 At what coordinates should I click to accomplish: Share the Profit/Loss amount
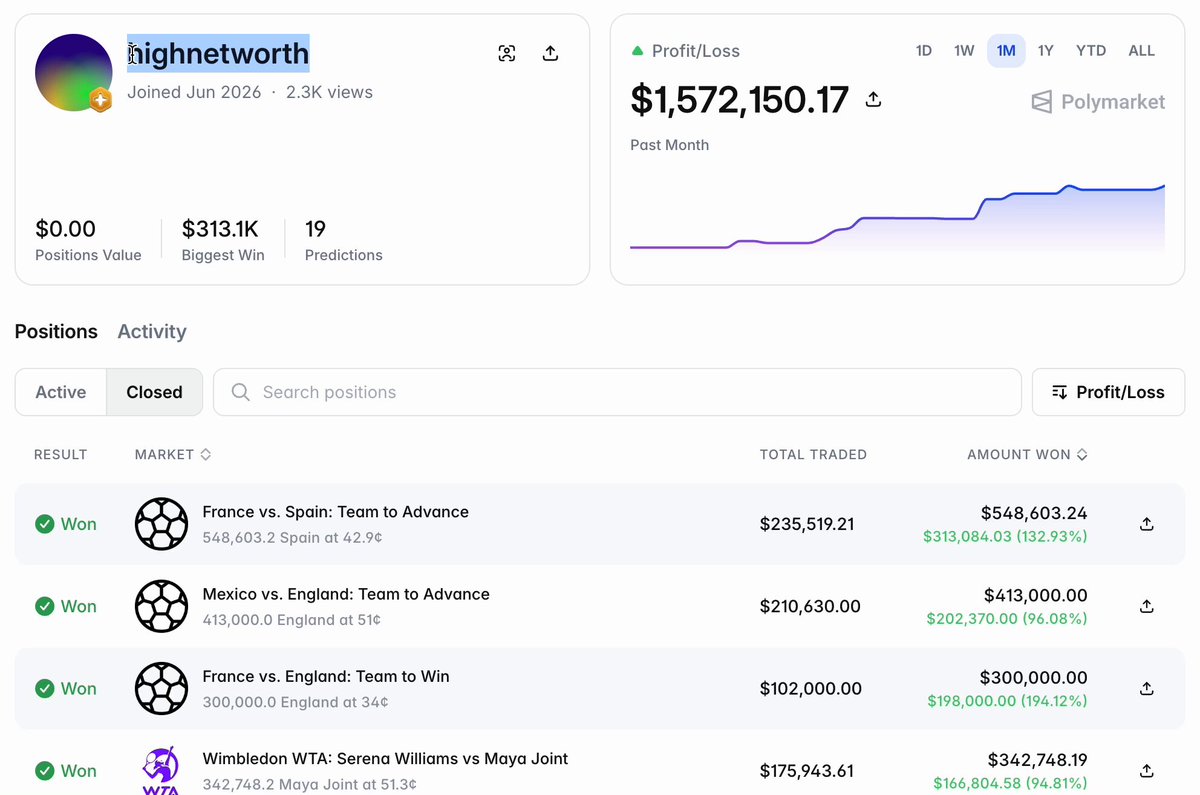click(x=873, y=99)
